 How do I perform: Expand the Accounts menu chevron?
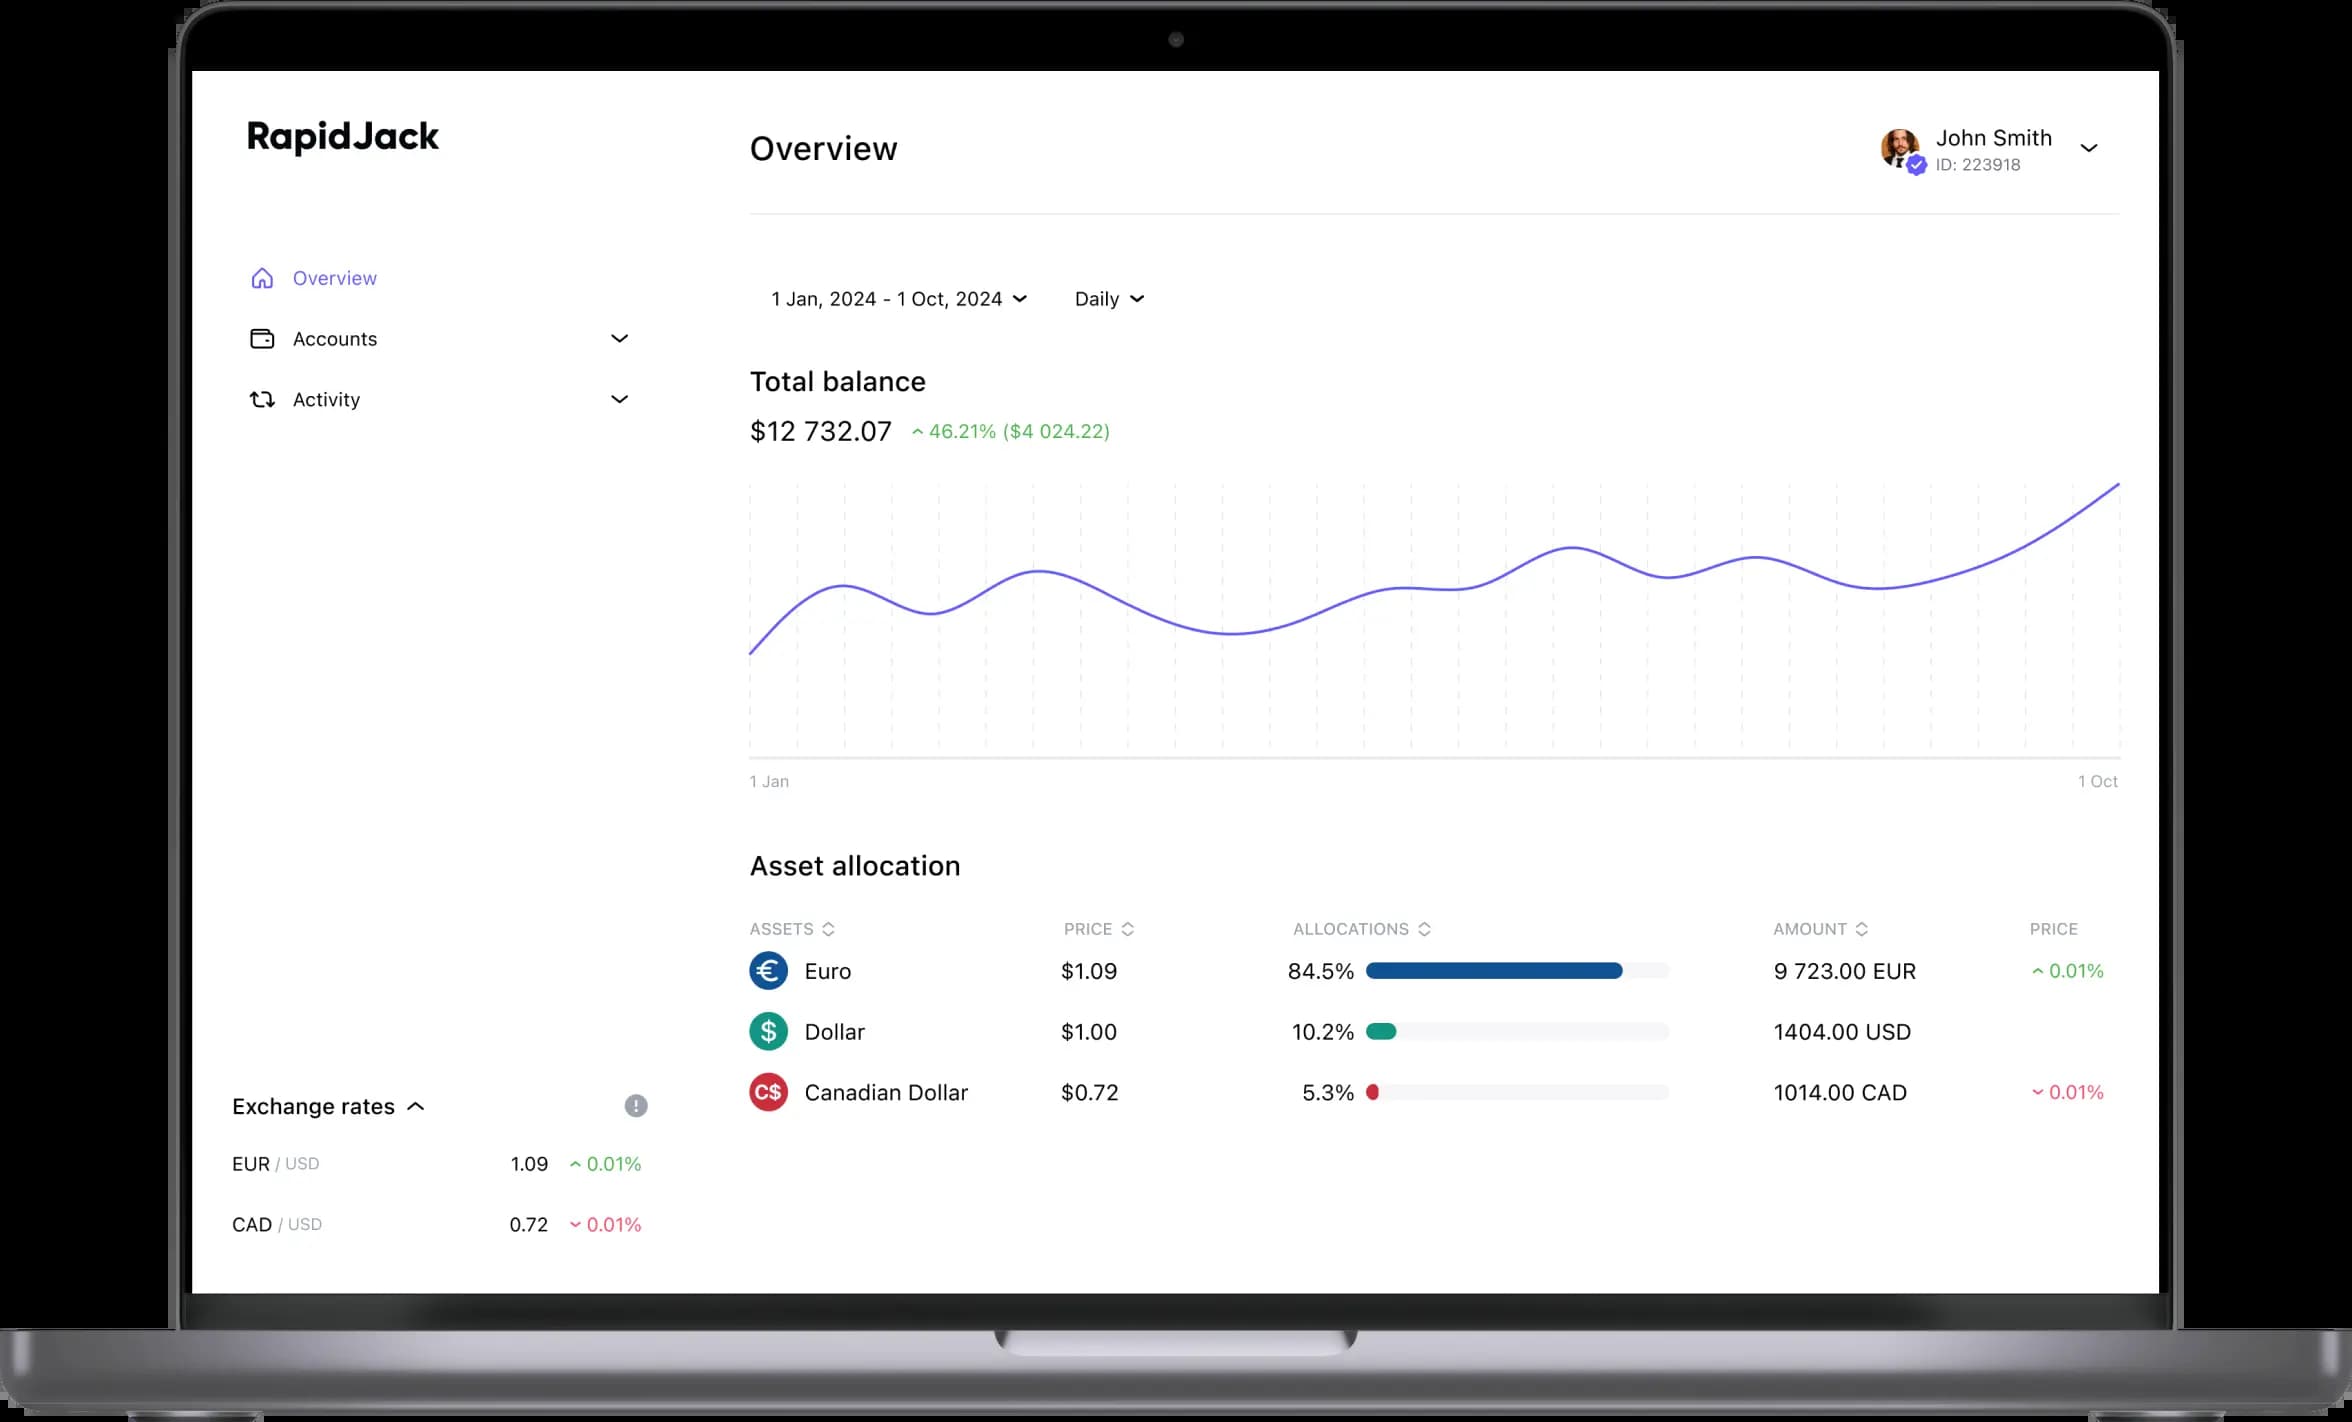(620, 339)
